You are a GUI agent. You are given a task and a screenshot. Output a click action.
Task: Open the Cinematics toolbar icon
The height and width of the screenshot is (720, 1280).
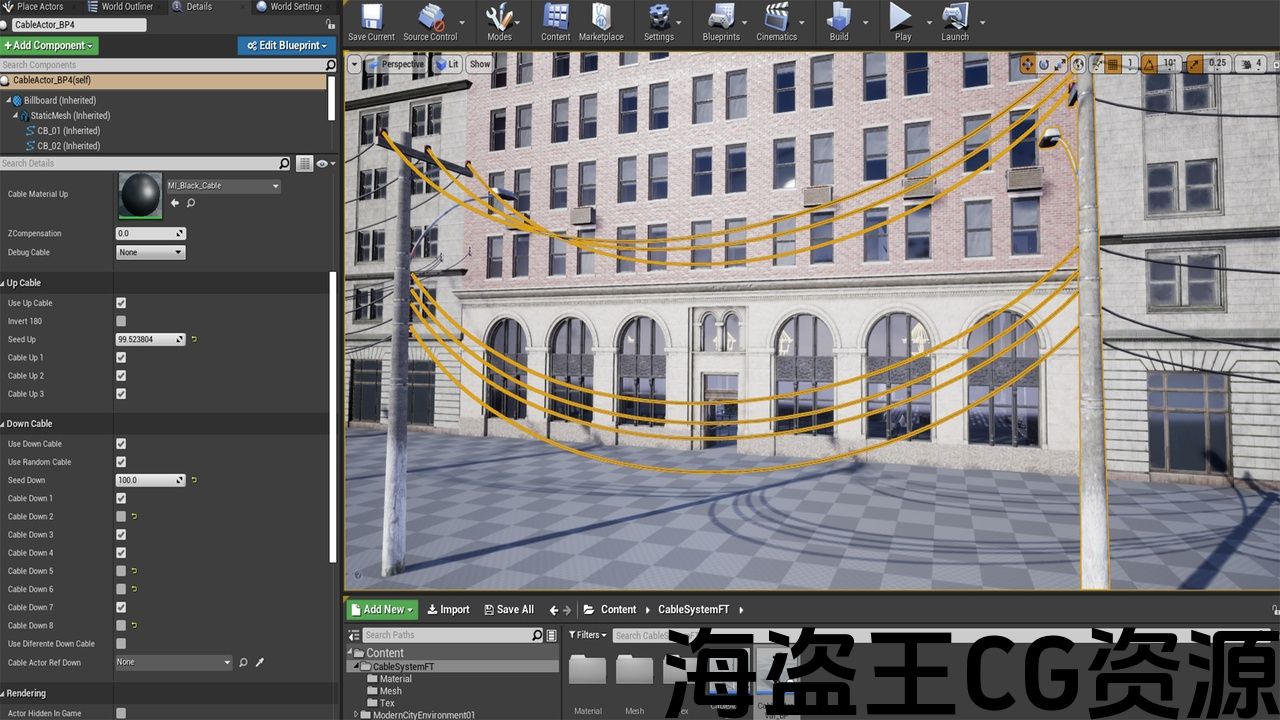tap(776, 18)
